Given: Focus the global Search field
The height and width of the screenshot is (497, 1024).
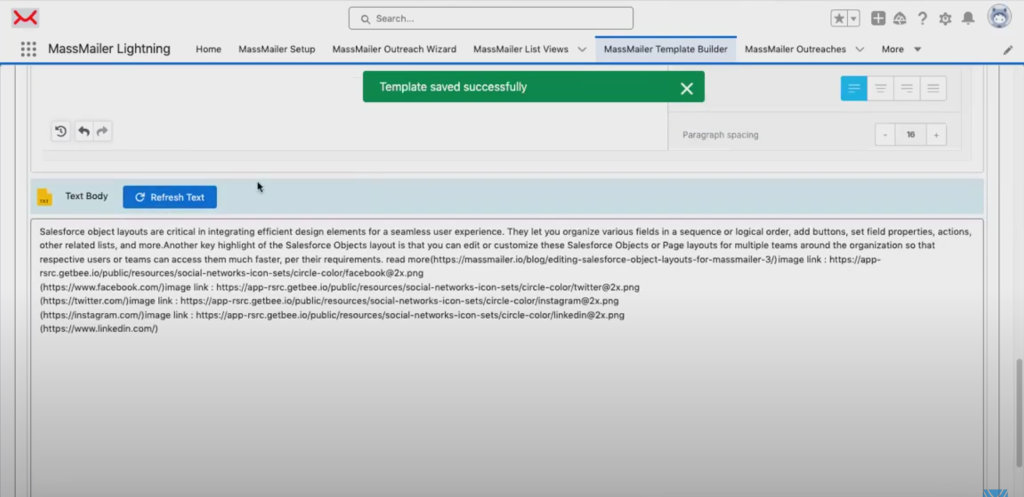Looking at the screenshot, I should [x=491, y=18].
